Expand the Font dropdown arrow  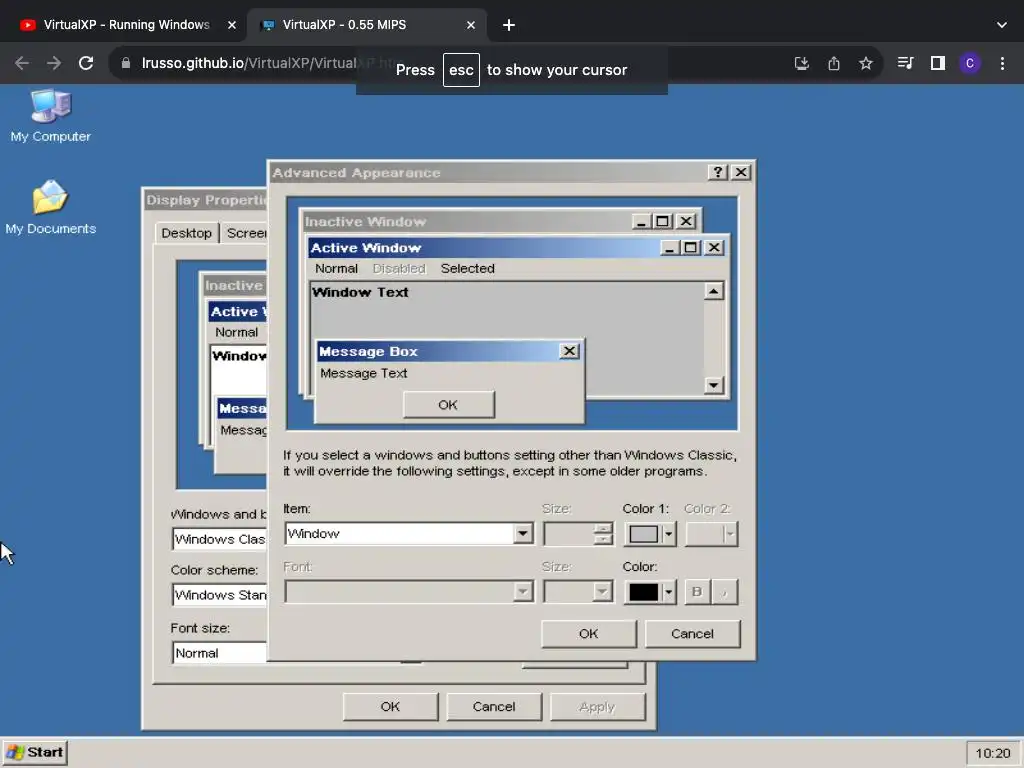coord(522,592)
